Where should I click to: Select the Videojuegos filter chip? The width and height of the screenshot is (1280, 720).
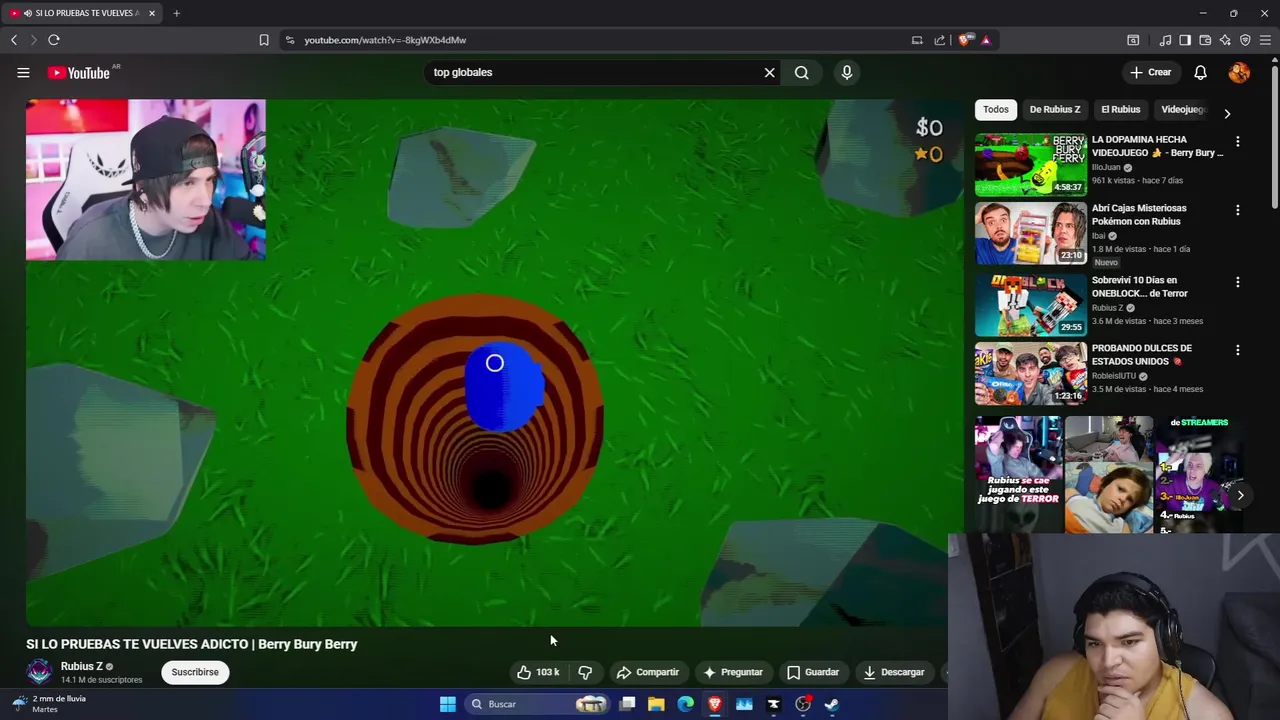pyautogui.click(x=1184, y=109)
